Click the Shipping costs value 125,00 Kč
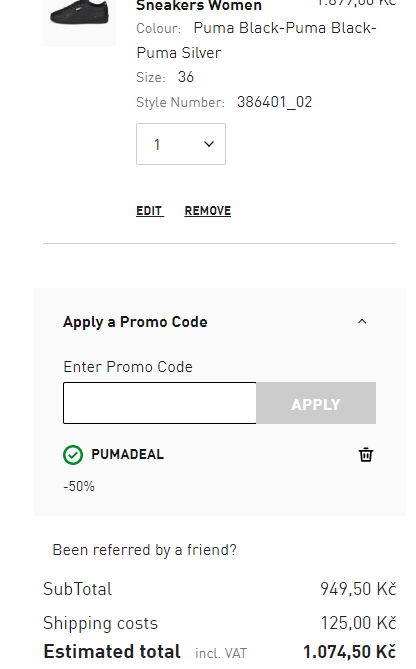Viewport: 416px width, 669px height. pyautogui.click(x=358, y=623)
